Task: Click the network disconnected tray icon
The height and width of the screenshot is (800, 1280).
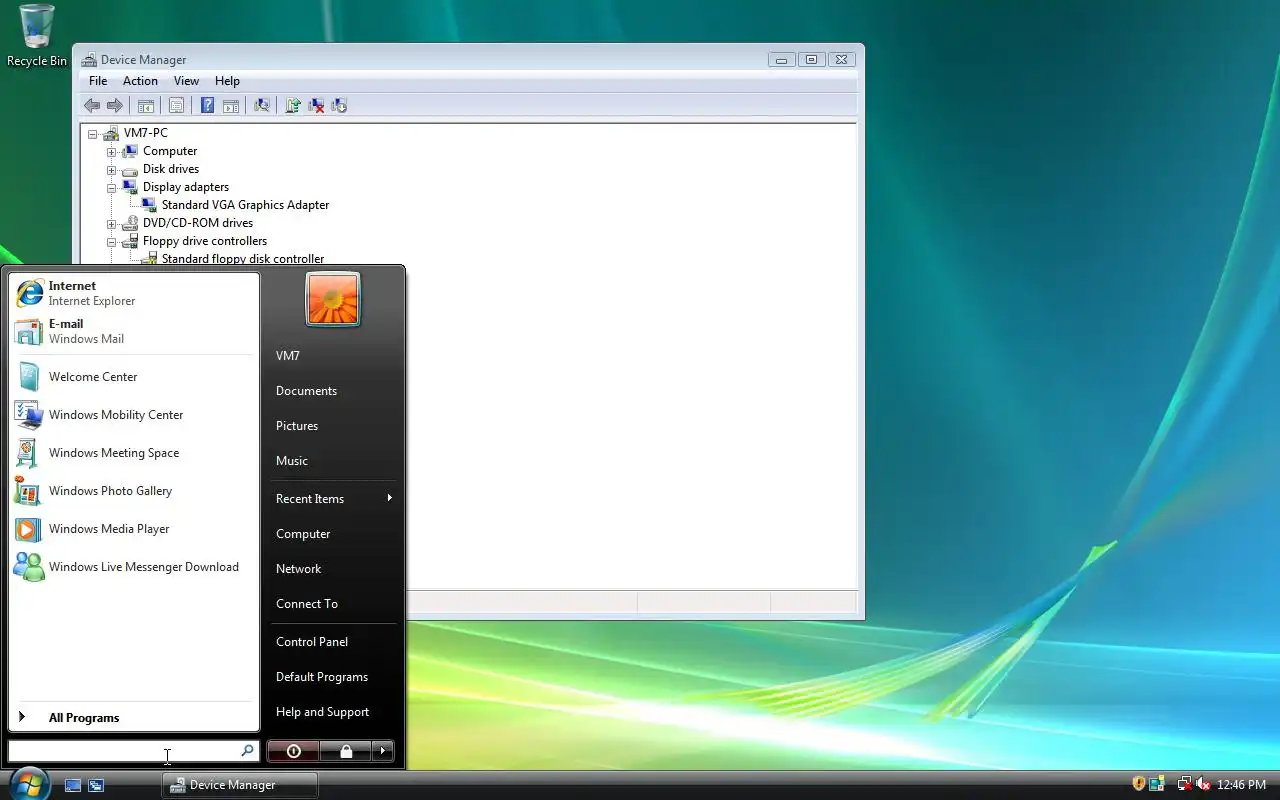Action: tap(1184, 784)
